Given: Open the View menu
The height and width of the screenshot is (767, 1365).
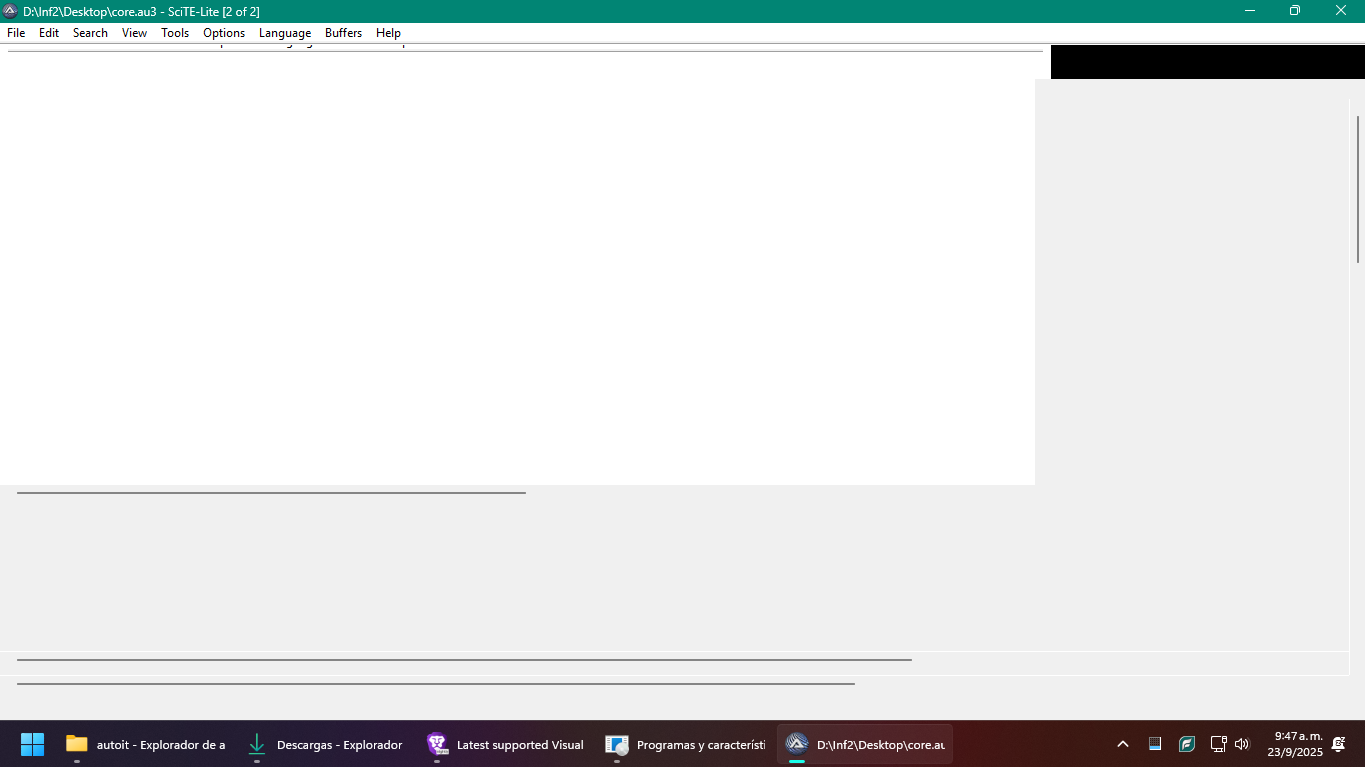Looking at the screenshot, I should tap(134, 33).
